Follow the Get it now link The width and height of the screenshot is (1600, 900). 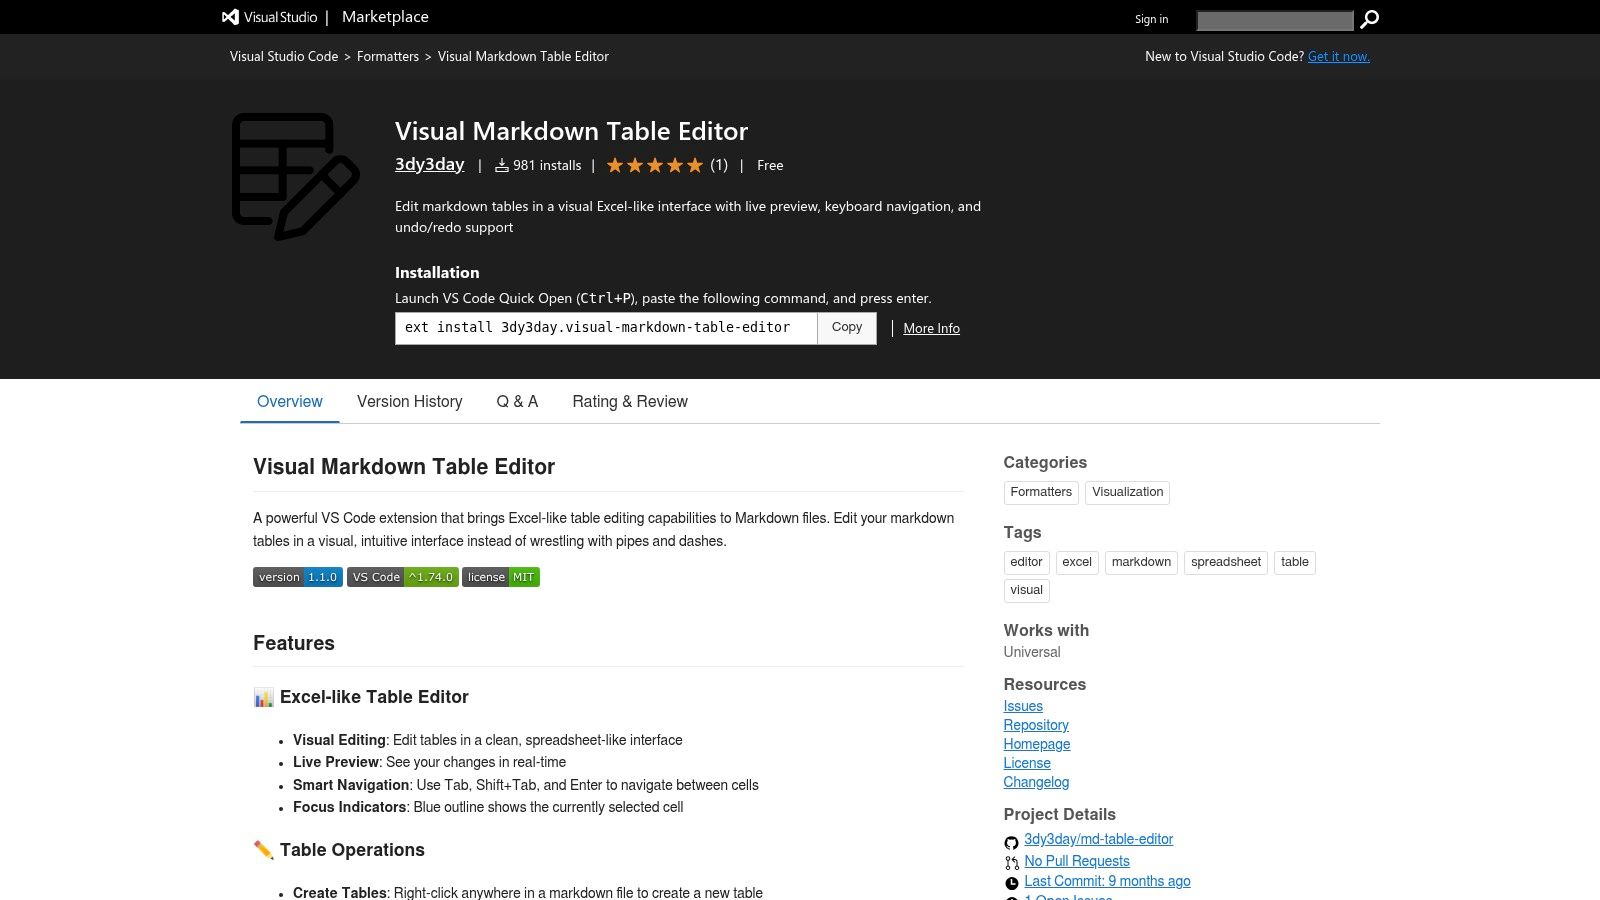(1339, 56)
